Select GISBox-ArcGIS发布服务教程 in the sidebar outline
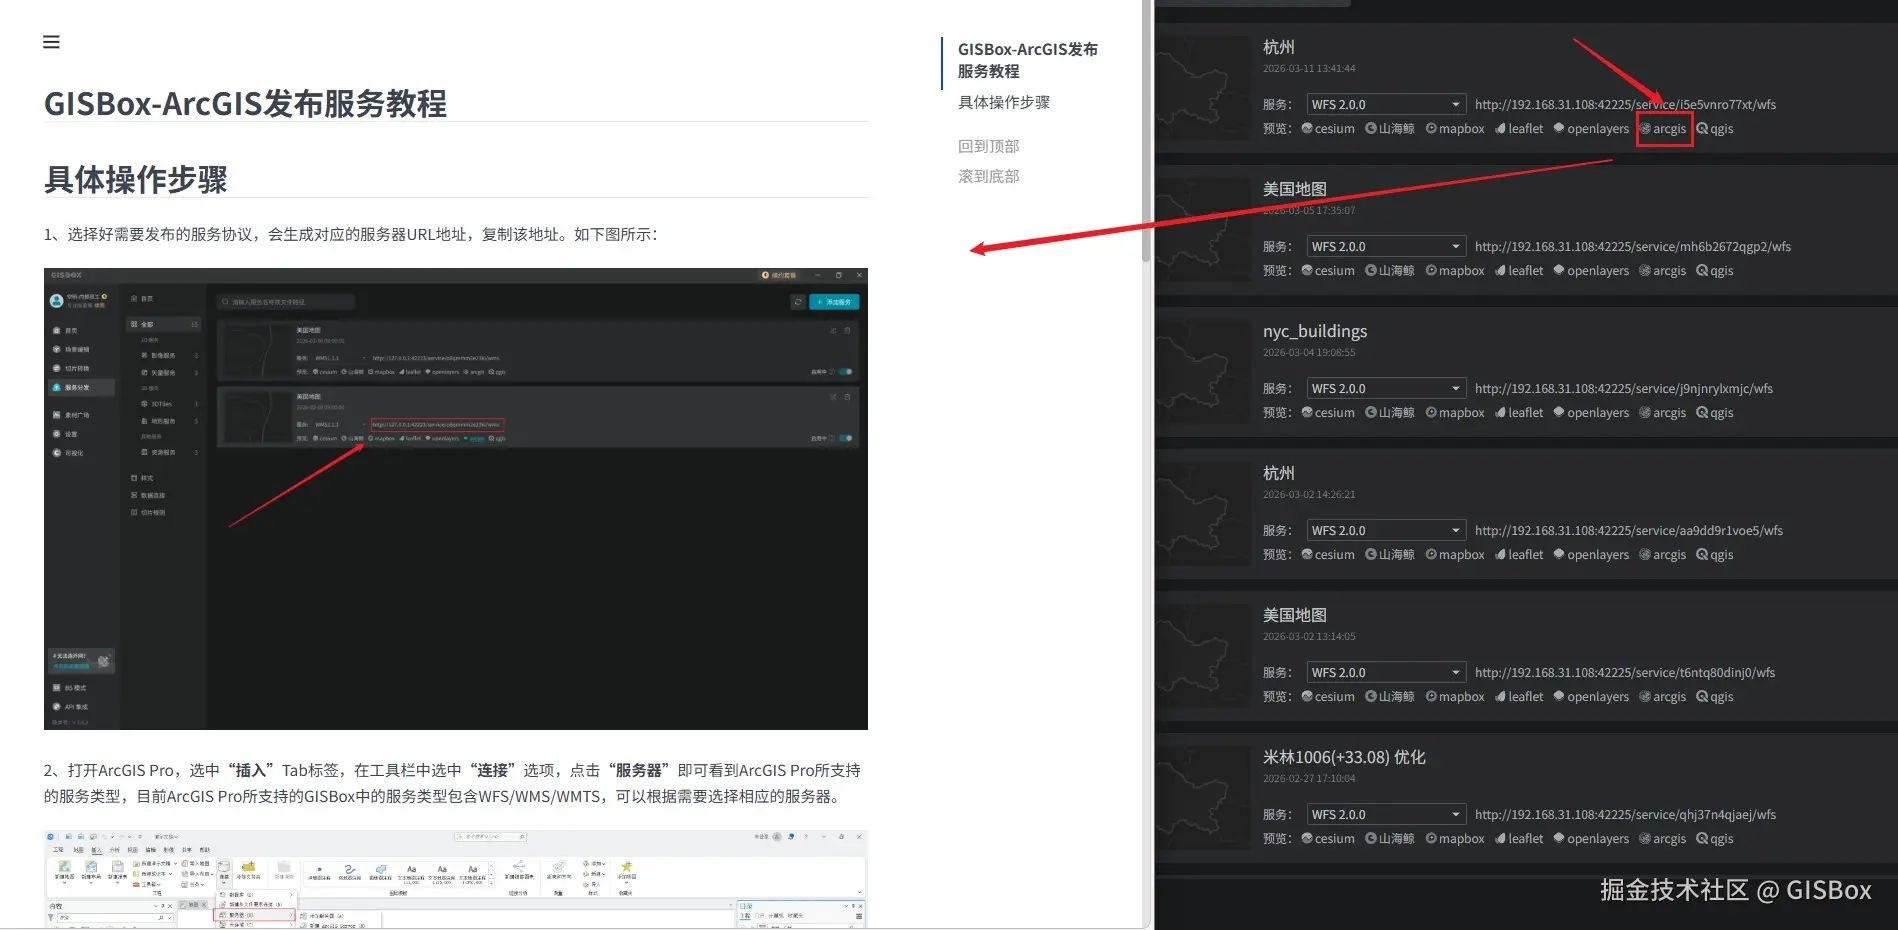 tap(1027, 59)
